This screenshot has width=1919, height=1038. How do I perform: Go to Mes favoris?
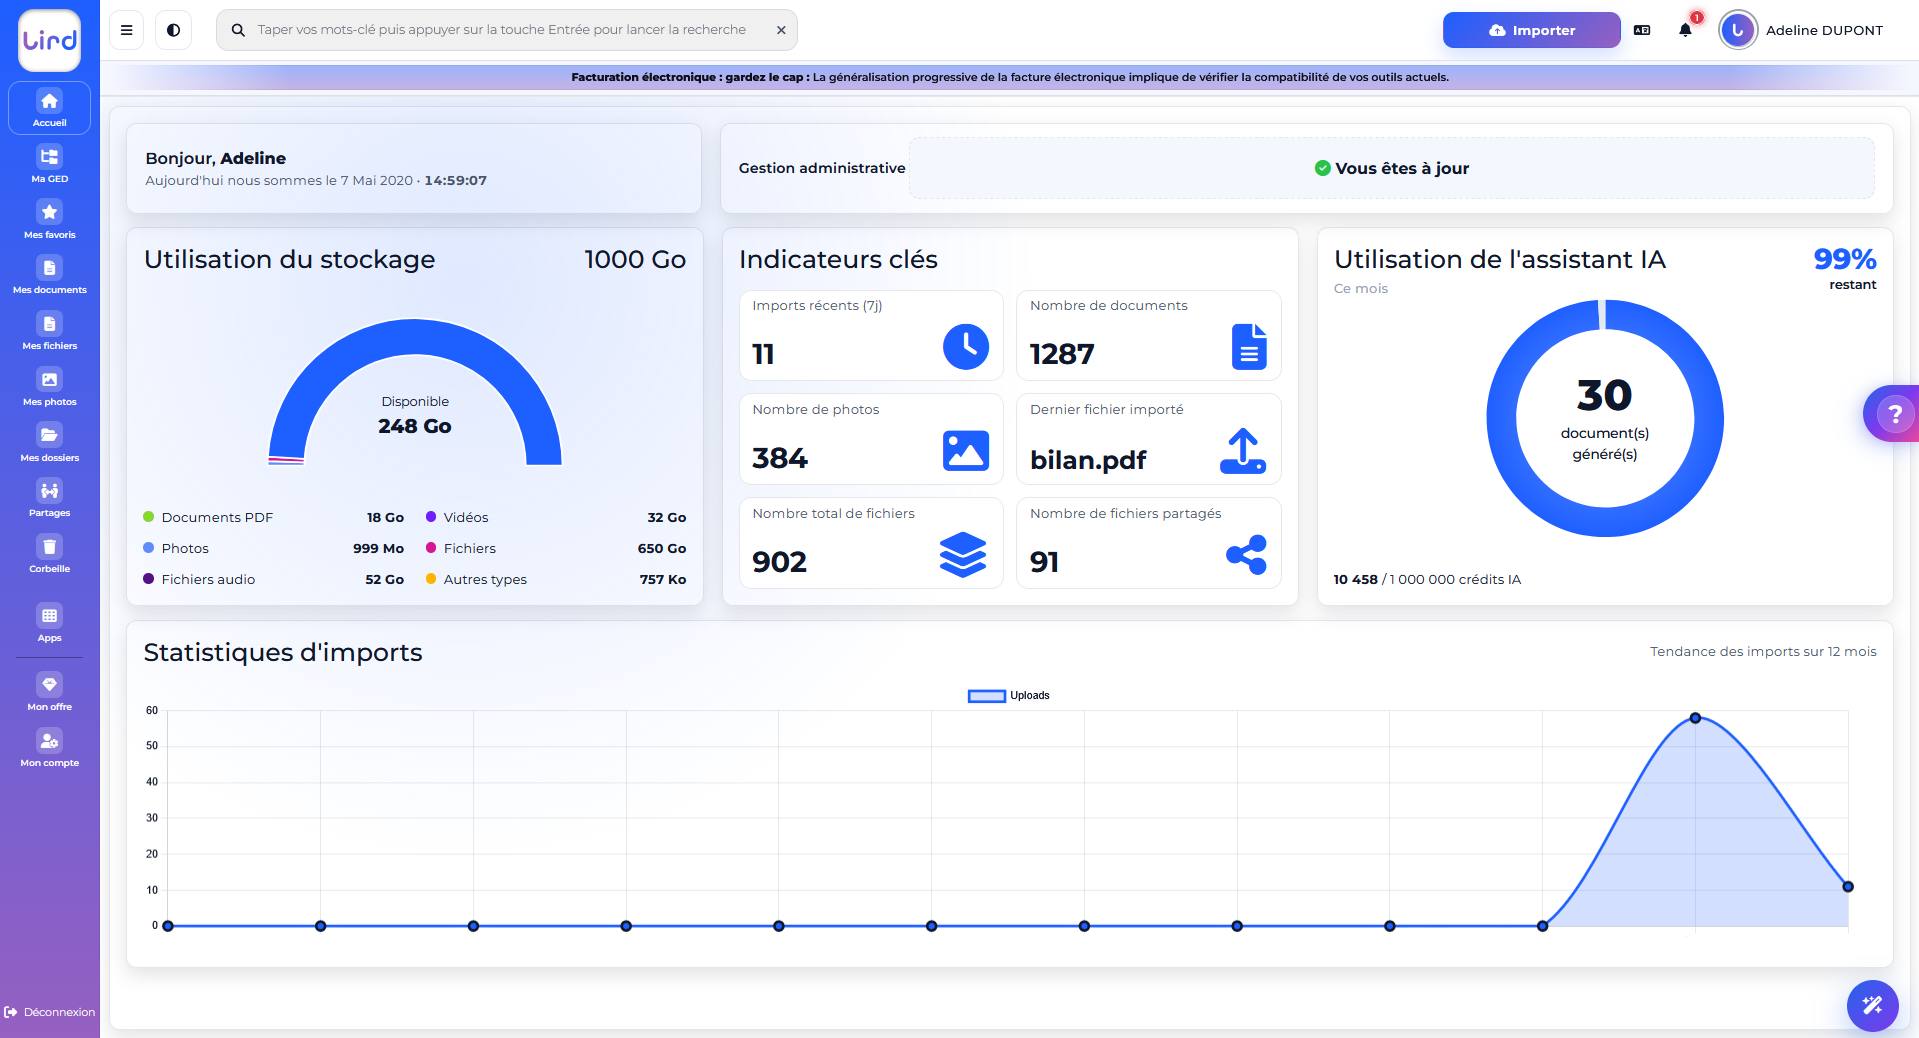49,220
